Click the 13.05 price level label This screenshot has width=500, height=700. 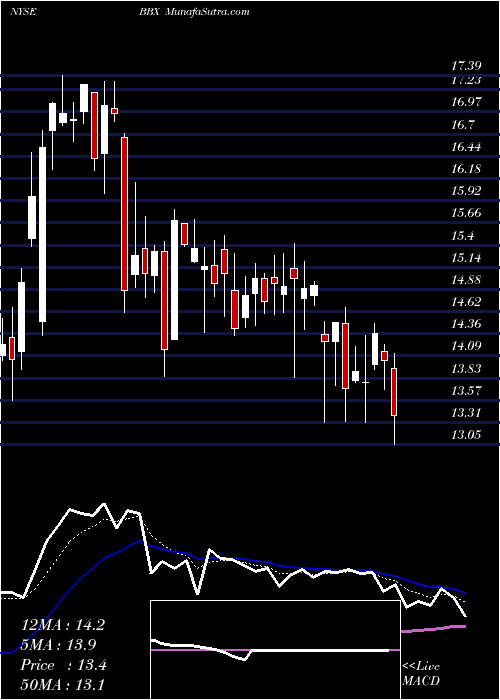coord(466,435)
